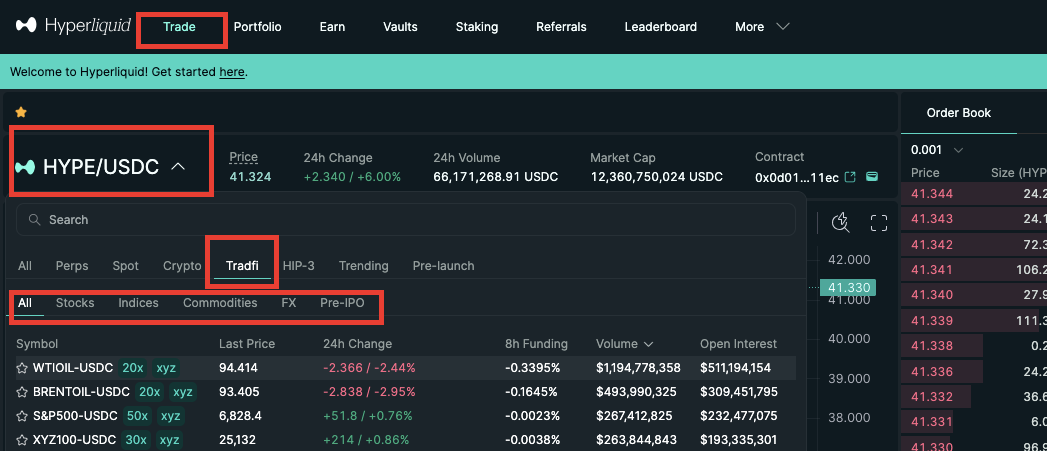Click the 0x0d01...11ec contract address
1047x451 pixels.
(x=797, y=177)
